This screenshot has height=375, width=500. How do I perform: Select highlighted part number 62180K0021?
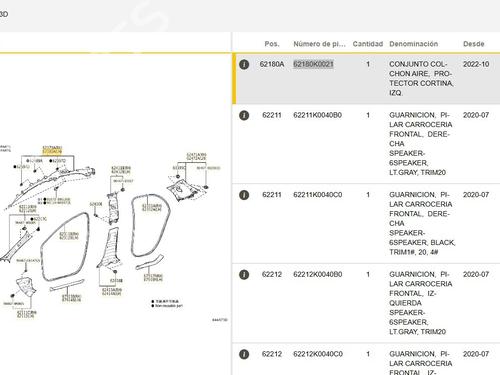coord(313,64)
